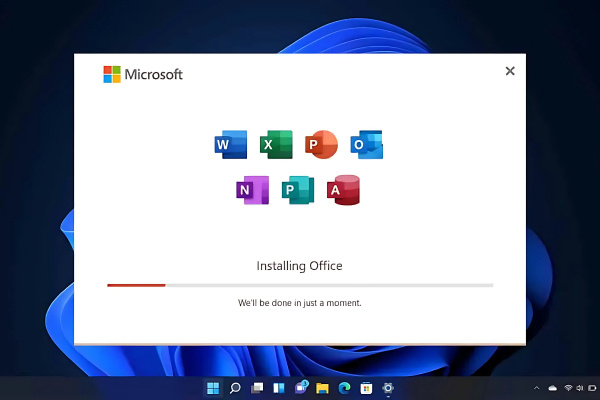Open Microsoft Store from the taskbar
Image resolution: width=600 pixels, height=400 pixels.
click(366, 388)
